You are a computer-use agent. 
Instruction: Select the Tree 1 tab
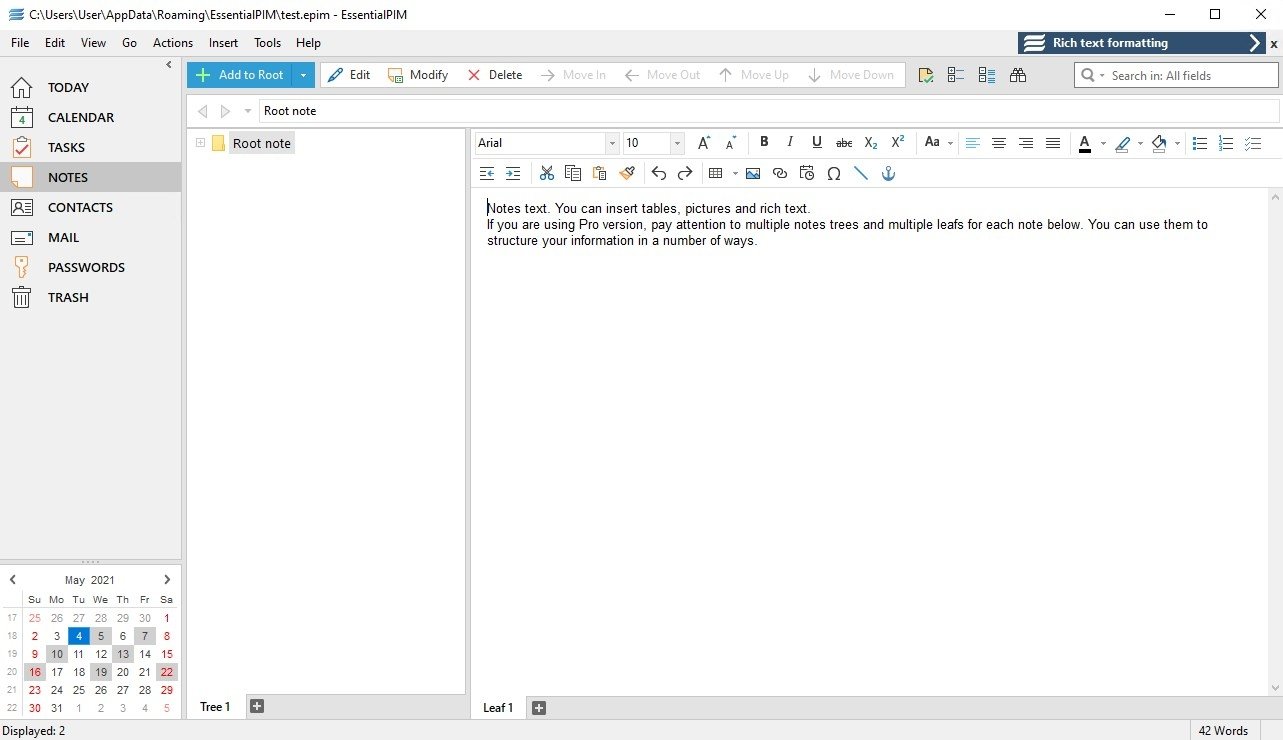coord(215,707)
